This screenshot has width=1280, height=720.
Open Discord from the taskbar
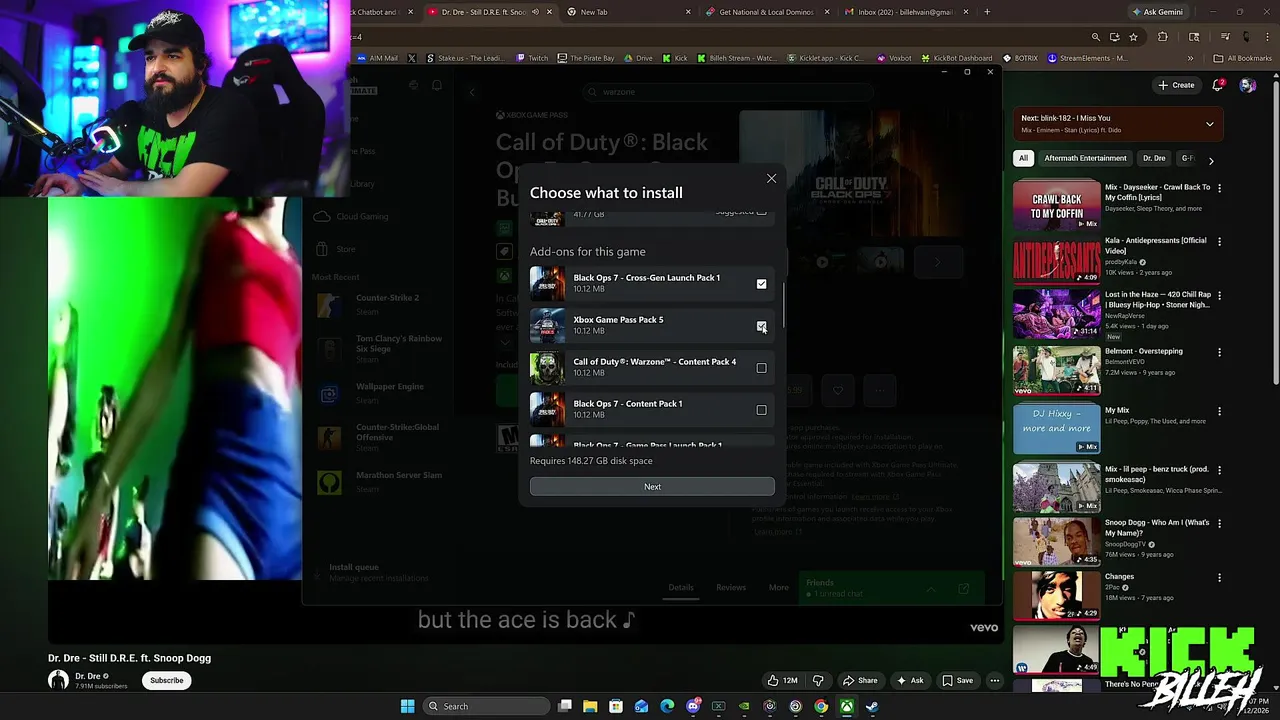(693, 706)
